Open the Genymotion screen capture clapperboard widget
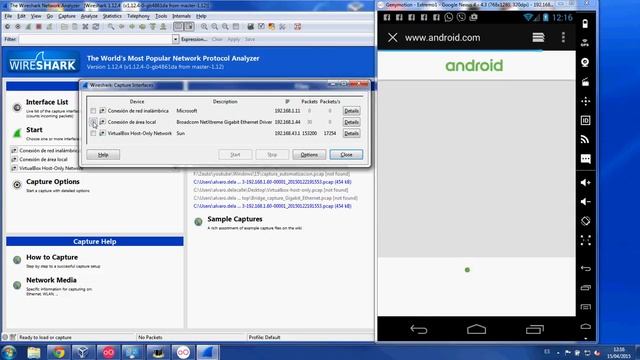 coord(585,82)
